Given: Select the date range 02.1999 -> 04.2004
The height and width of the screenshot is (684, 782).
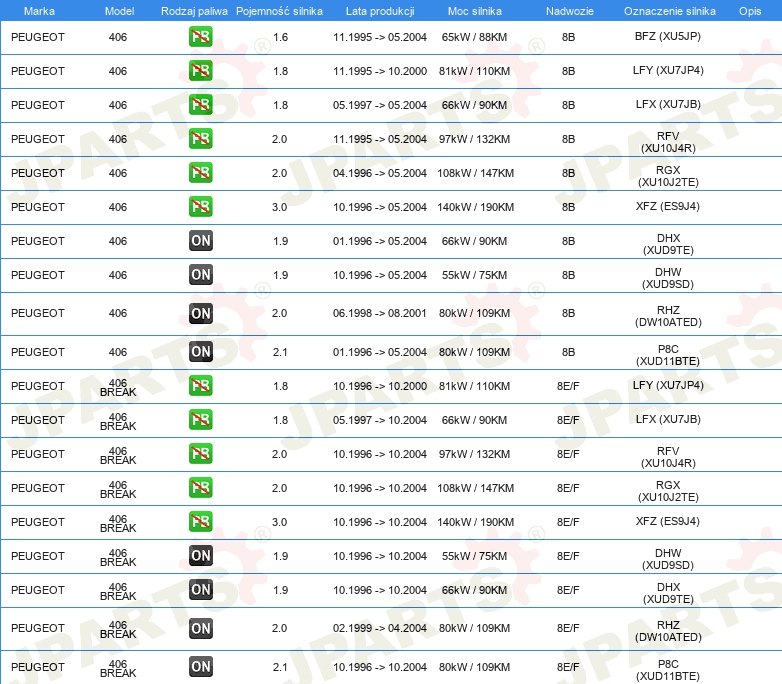Looking at the screenshot, I should click(x=380, y=628).
